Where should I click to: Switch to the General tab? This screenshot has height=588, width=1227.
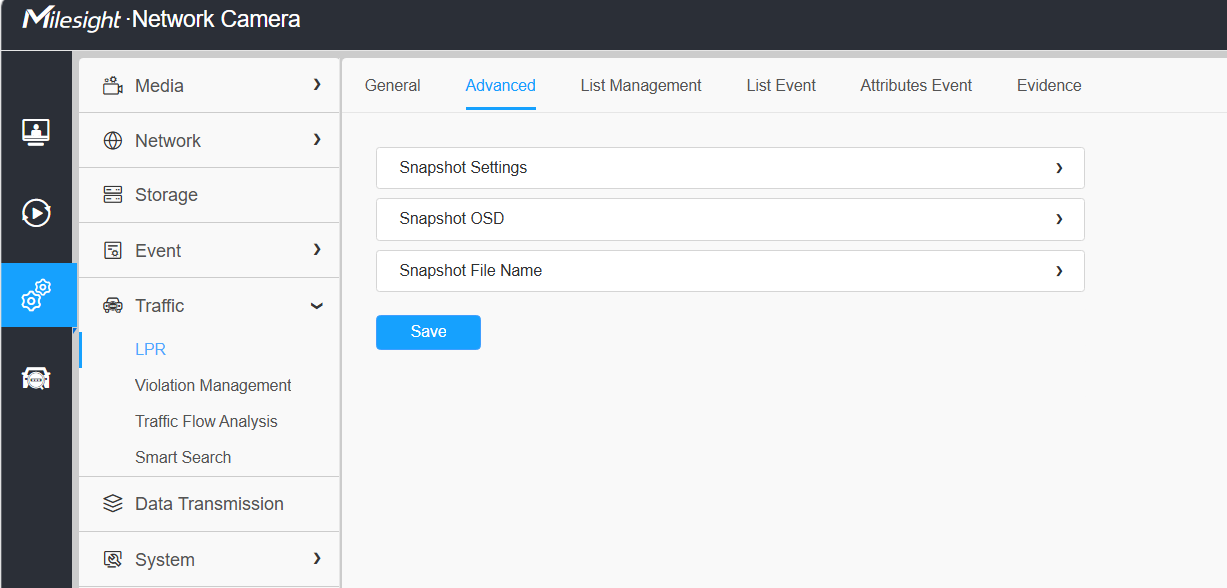[x=393, y=86]
